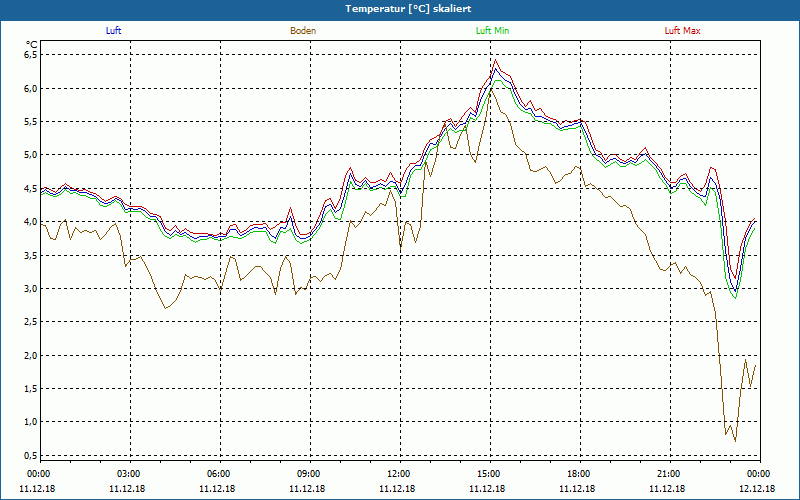Click the brown Boden legend label
The image size is (800, 500).
tap(303, 31)
